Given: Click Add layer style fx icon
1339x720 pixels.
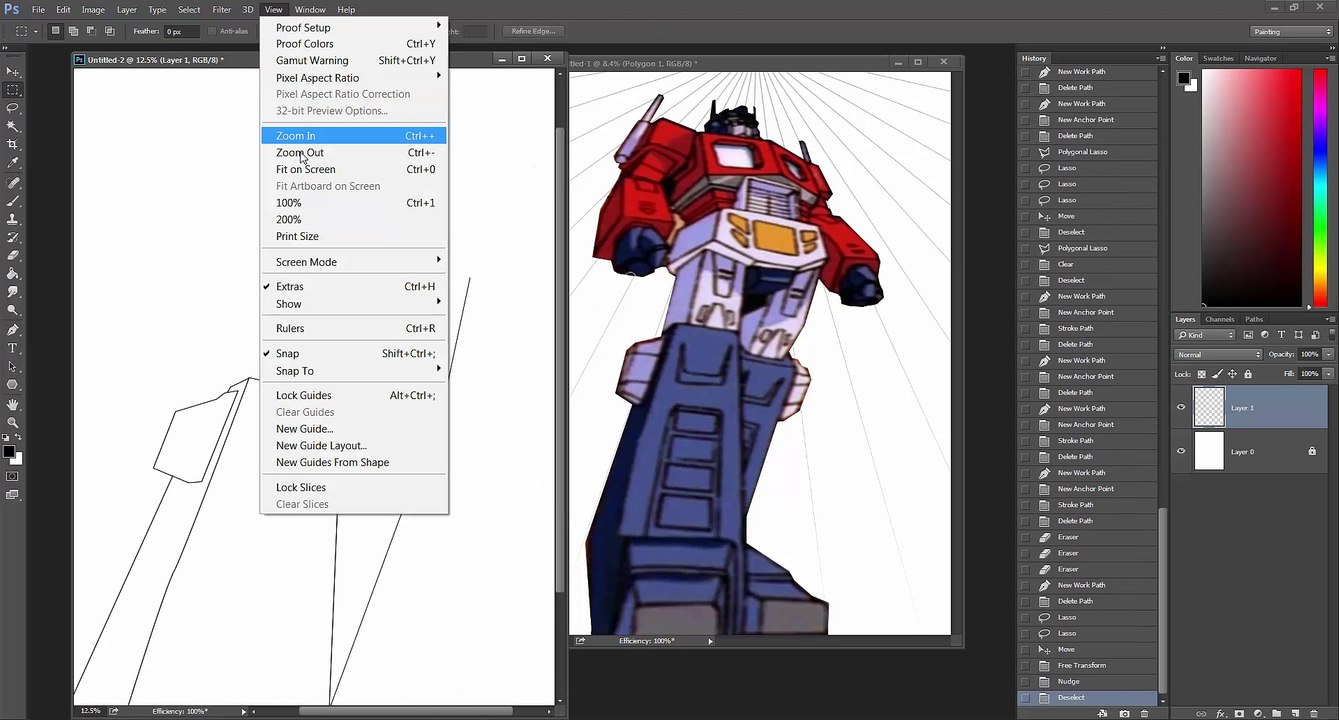Looking at the screenshot, I should point(1220,714).
